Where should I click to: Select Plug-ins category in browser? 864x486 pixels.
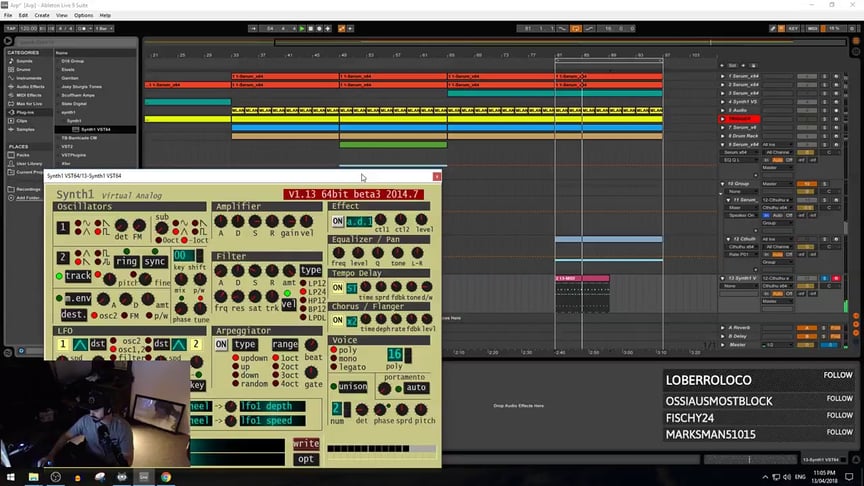point(25,112)
